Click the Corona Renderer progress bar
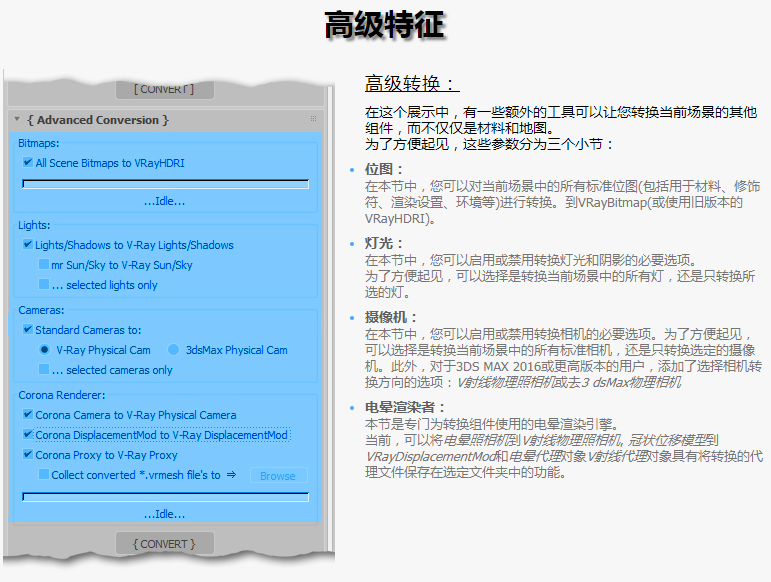 (165, 496)
